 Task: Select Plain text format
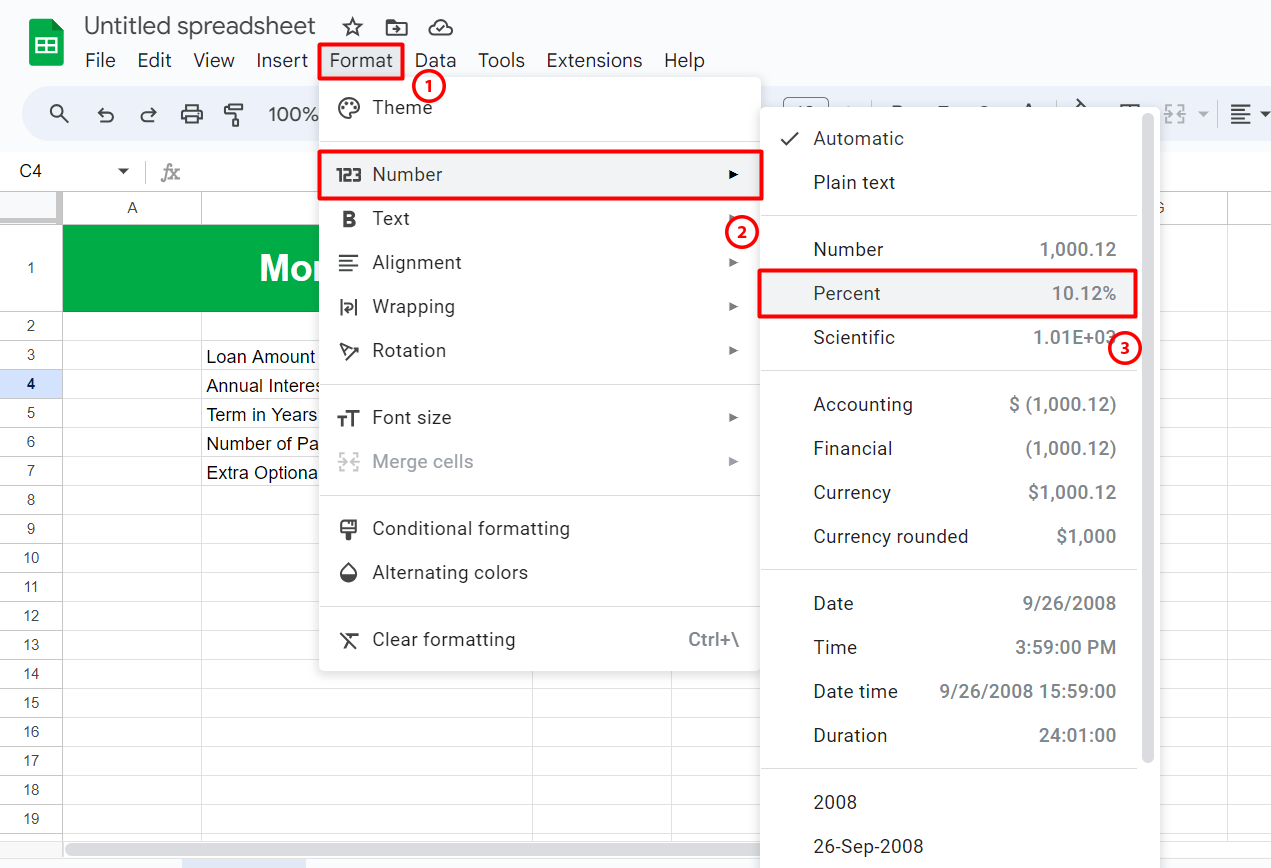click(948, 183)
